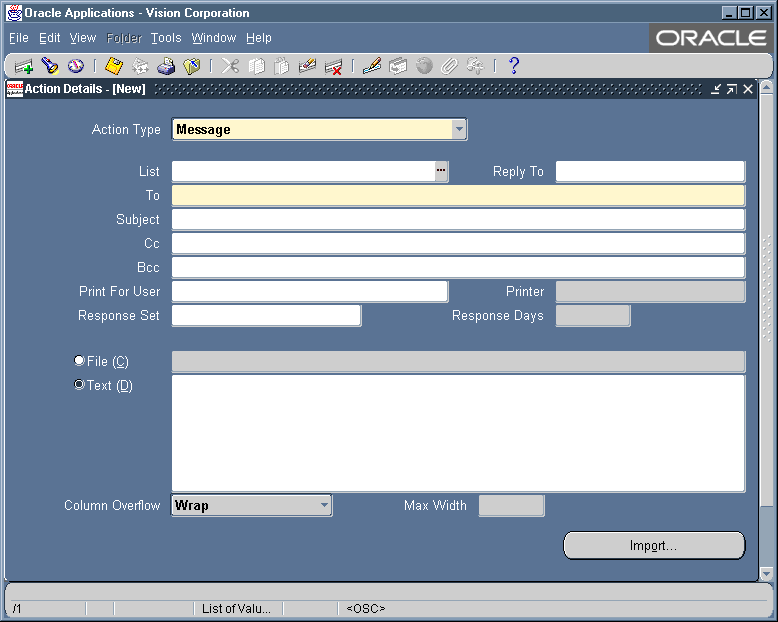Viewport: 778px width, 622px height.
Task: Click the "<OSC>" status bar text
Action: click(x=366, y=609)
